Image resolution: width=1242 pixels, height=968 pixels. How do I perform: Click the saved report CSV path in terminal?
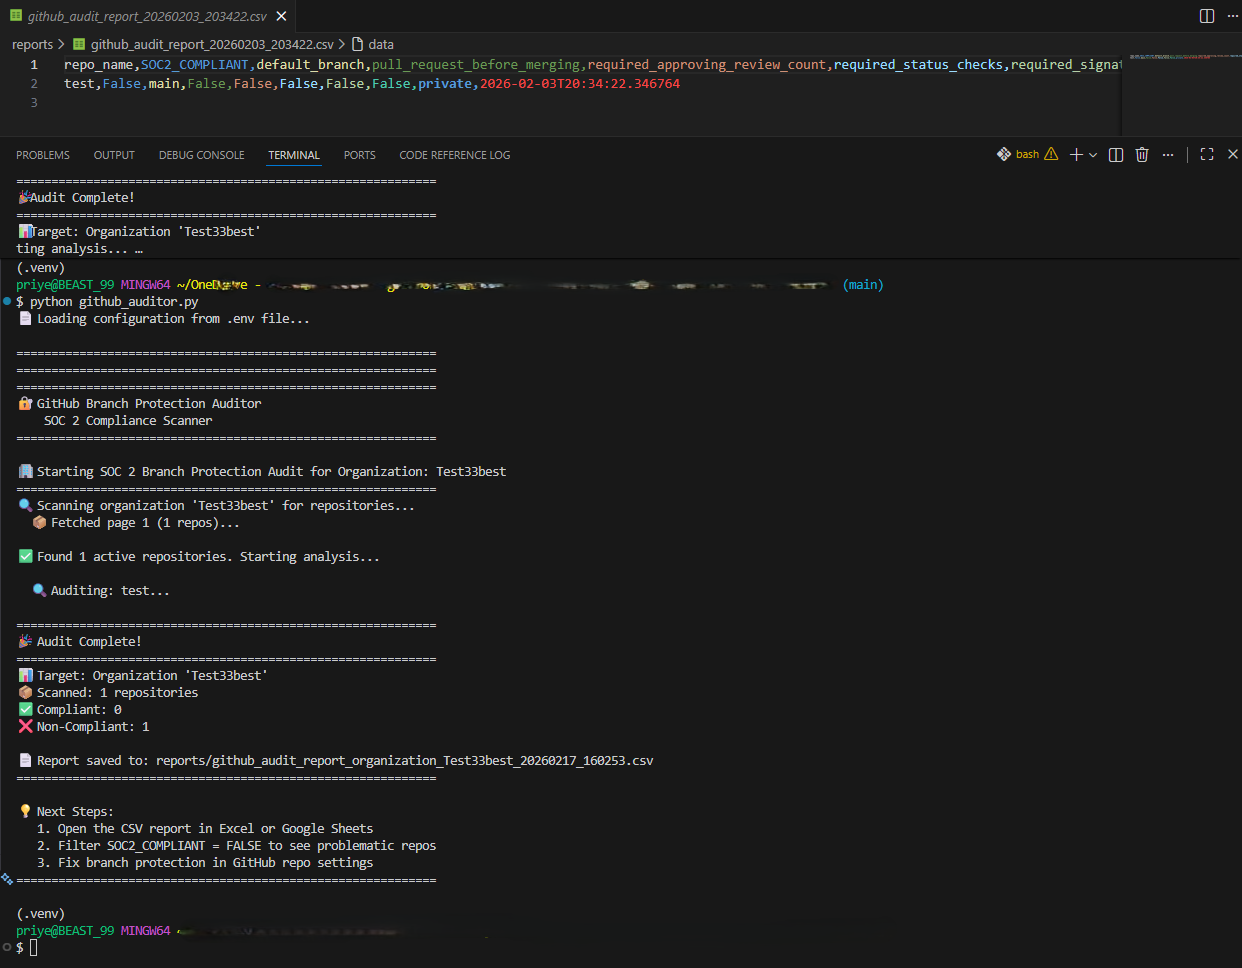click(405, 760)
